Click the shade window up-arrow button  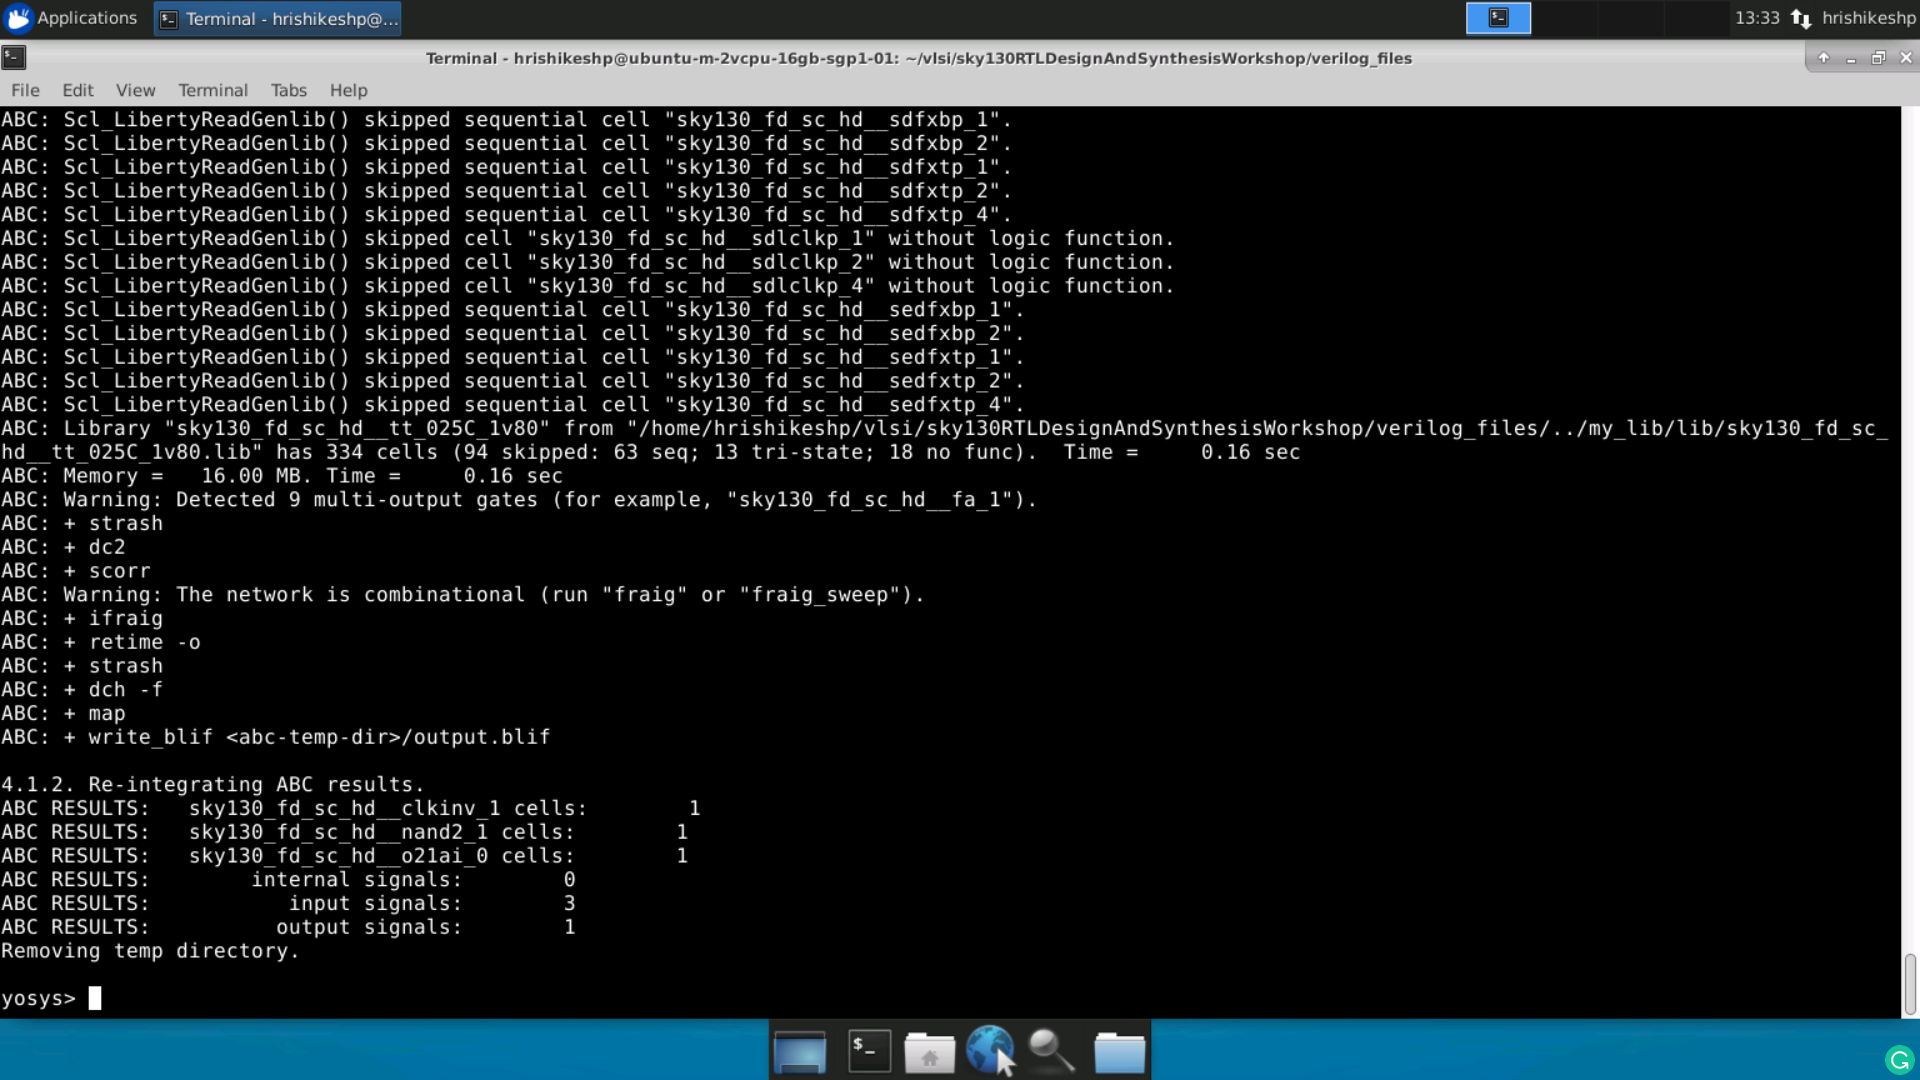pyautogui.click(x=1824, y=58)
